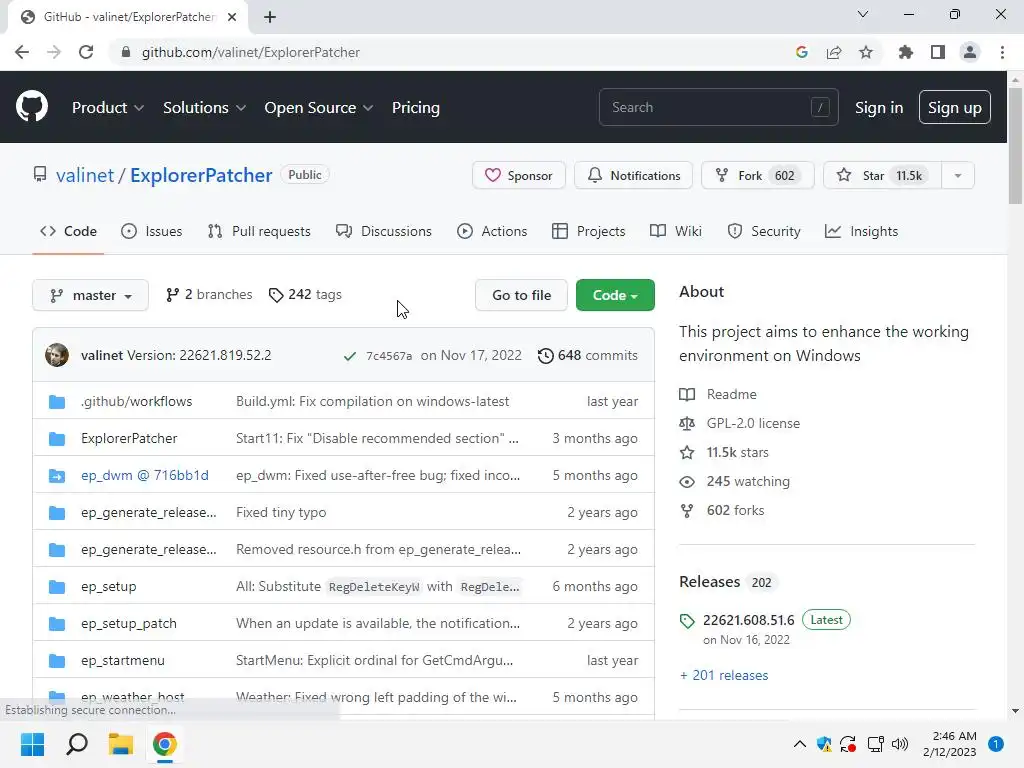Screen dimensions: 1024x768
Task: Click the 22621.608.51.6 release tag icon
Action: pyautogui.click(x=687, y=620)
